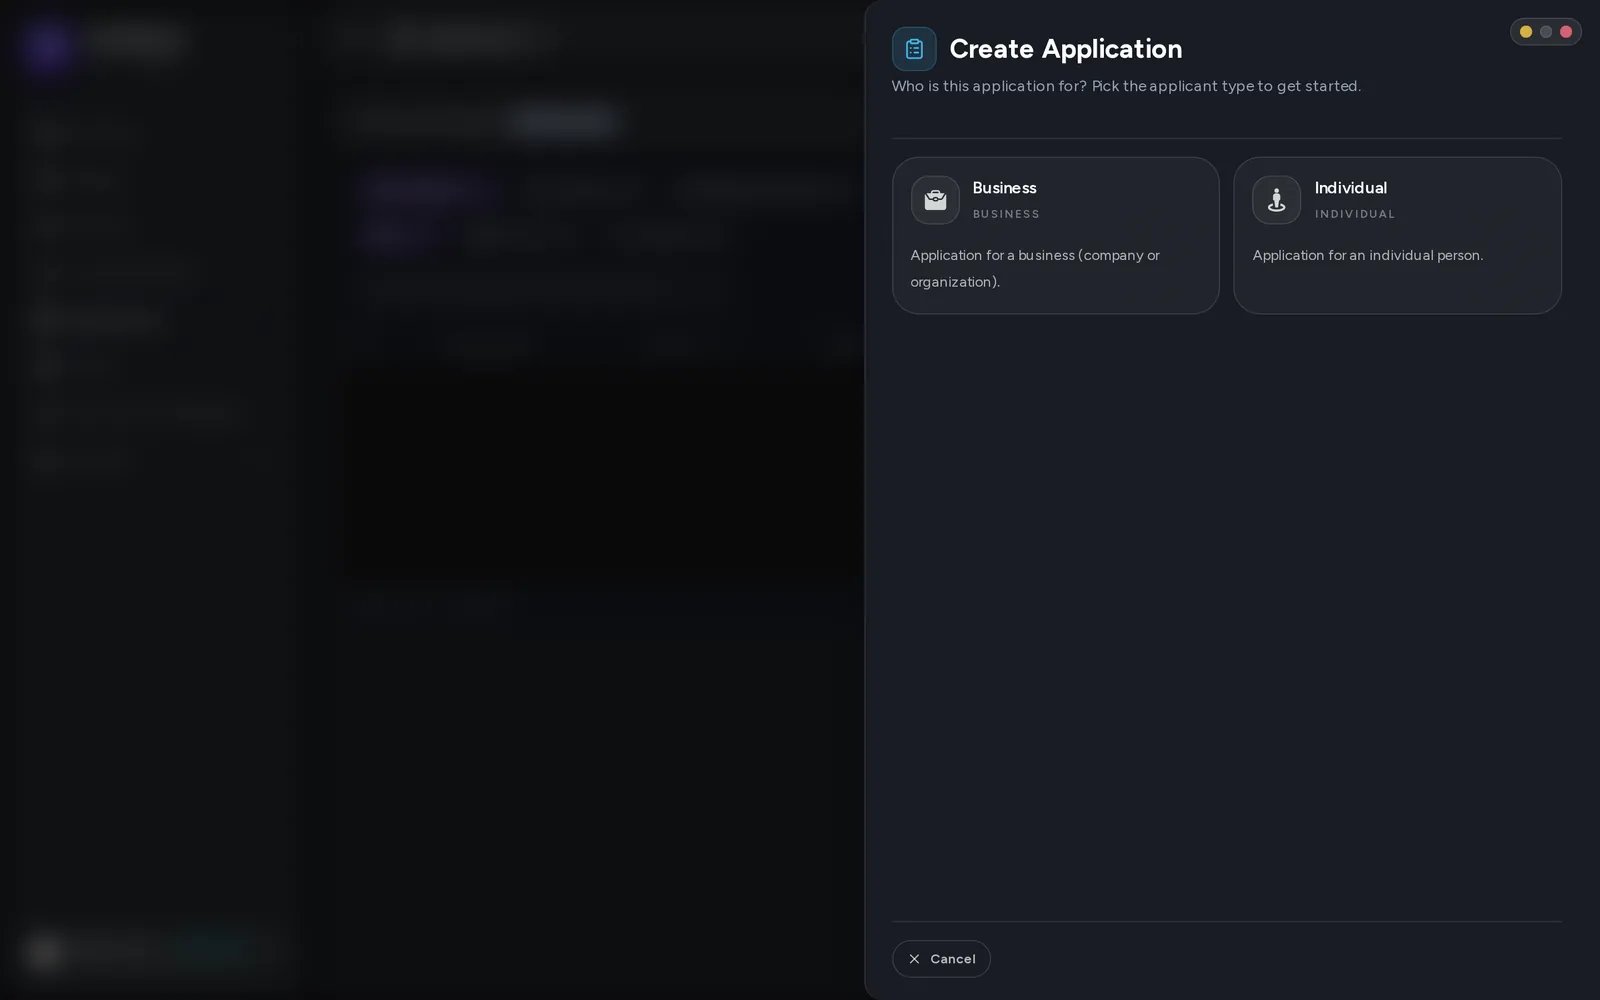Select the Business briefcase icon
Viewport: 1600px width, 1000px height.
[x=935, y=200]
